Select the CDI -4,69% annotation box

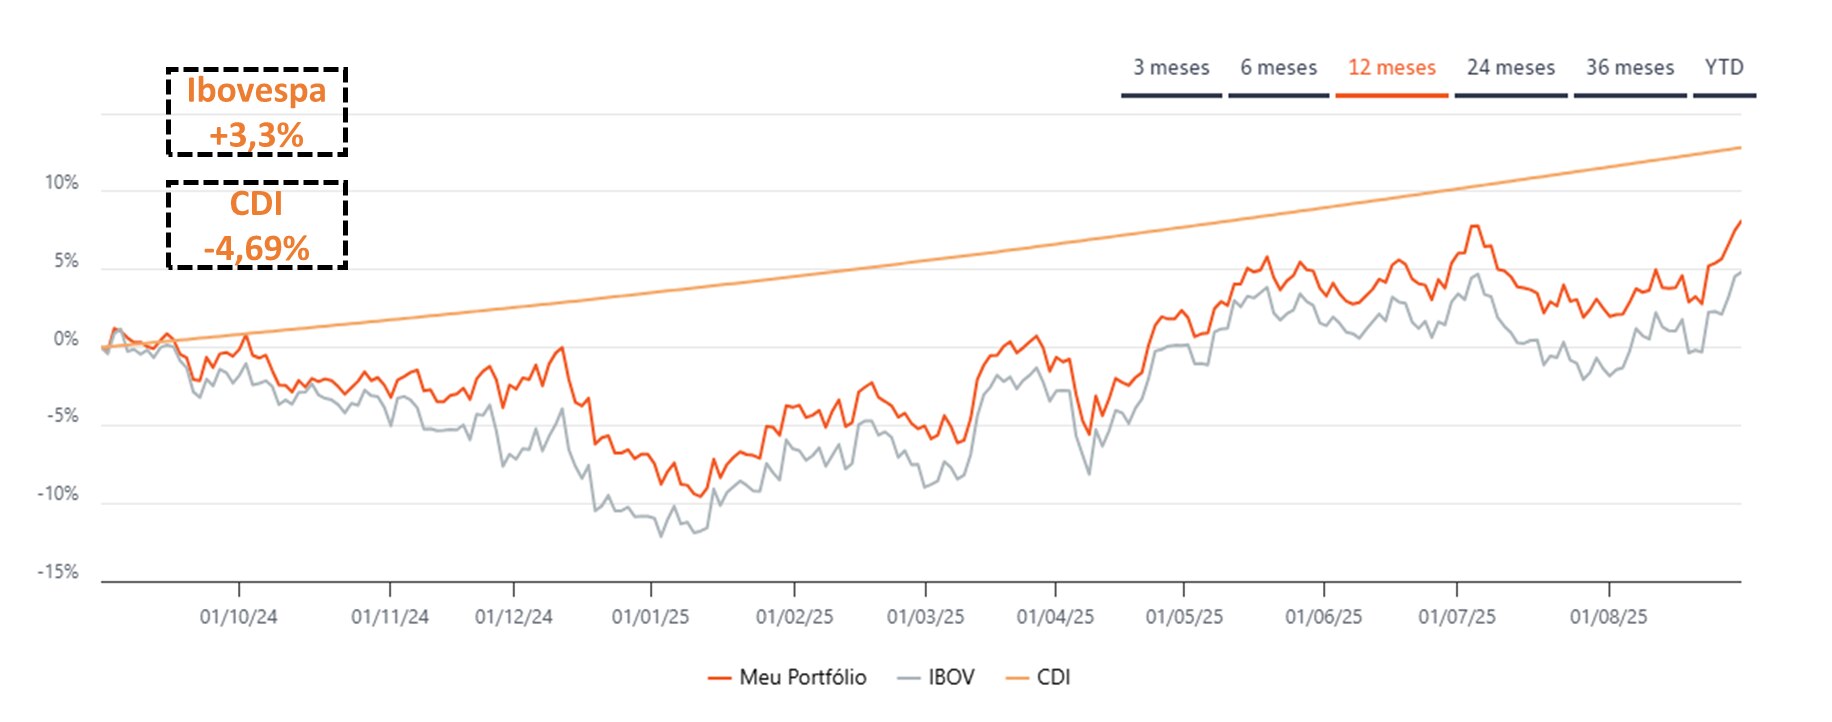pyautogui.click(x=257, y=224)
